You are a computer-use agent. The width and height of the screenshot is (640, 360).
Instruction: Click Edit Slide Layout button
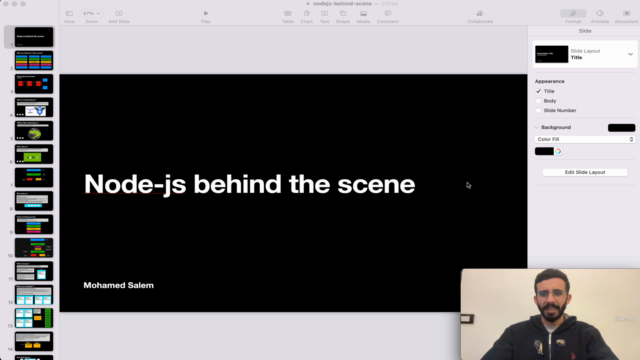pyautogui.click(x=585, y=172)
